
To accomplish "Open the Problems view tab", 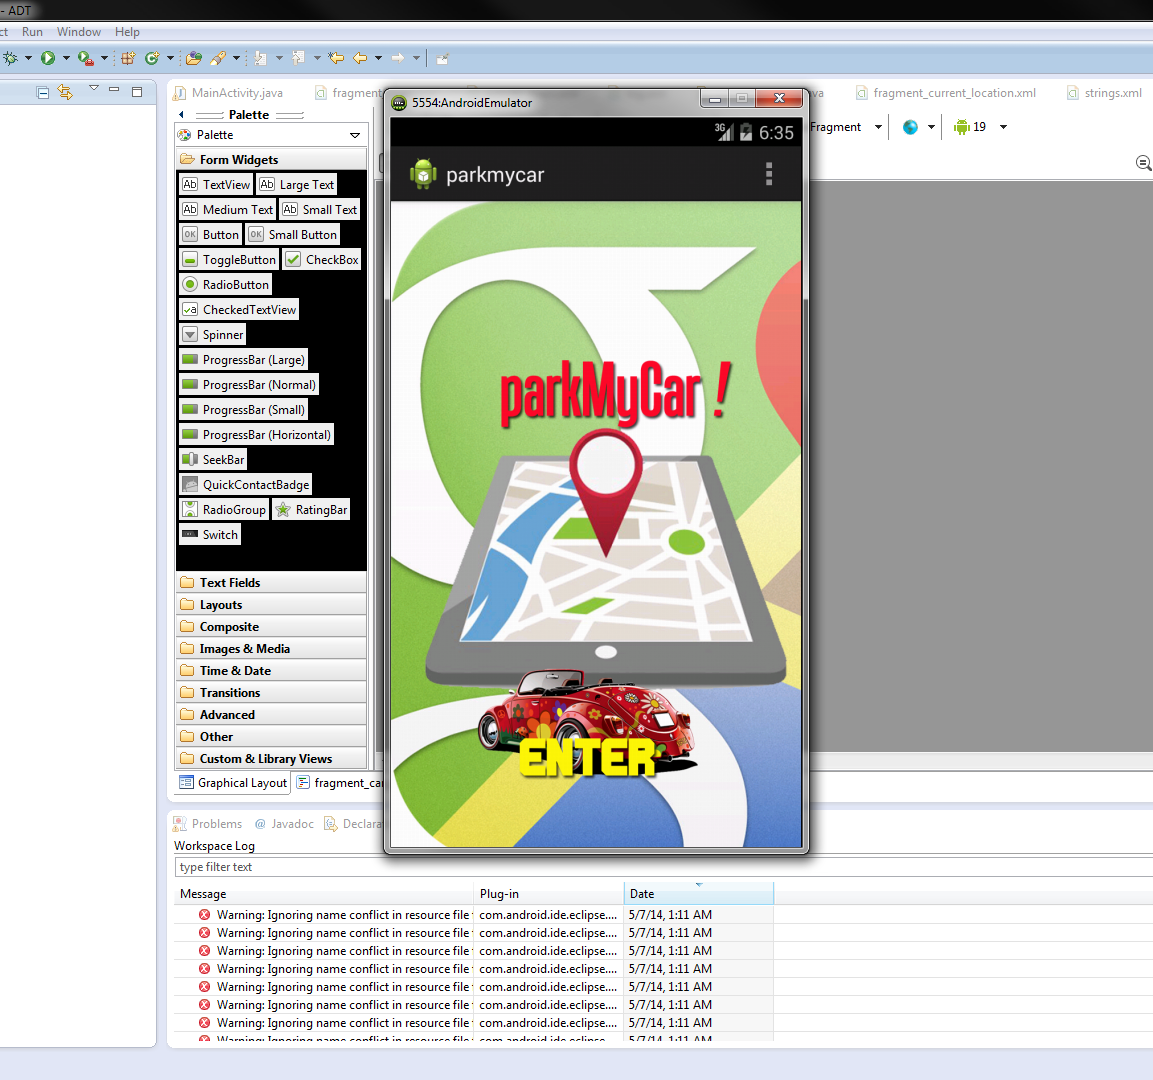I will [208, 824].
